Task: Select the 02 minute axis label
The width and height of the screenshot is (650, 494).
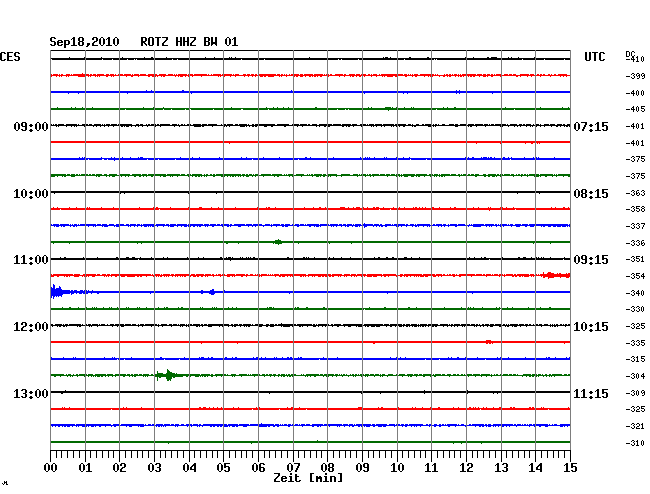Action: (119, 468)
